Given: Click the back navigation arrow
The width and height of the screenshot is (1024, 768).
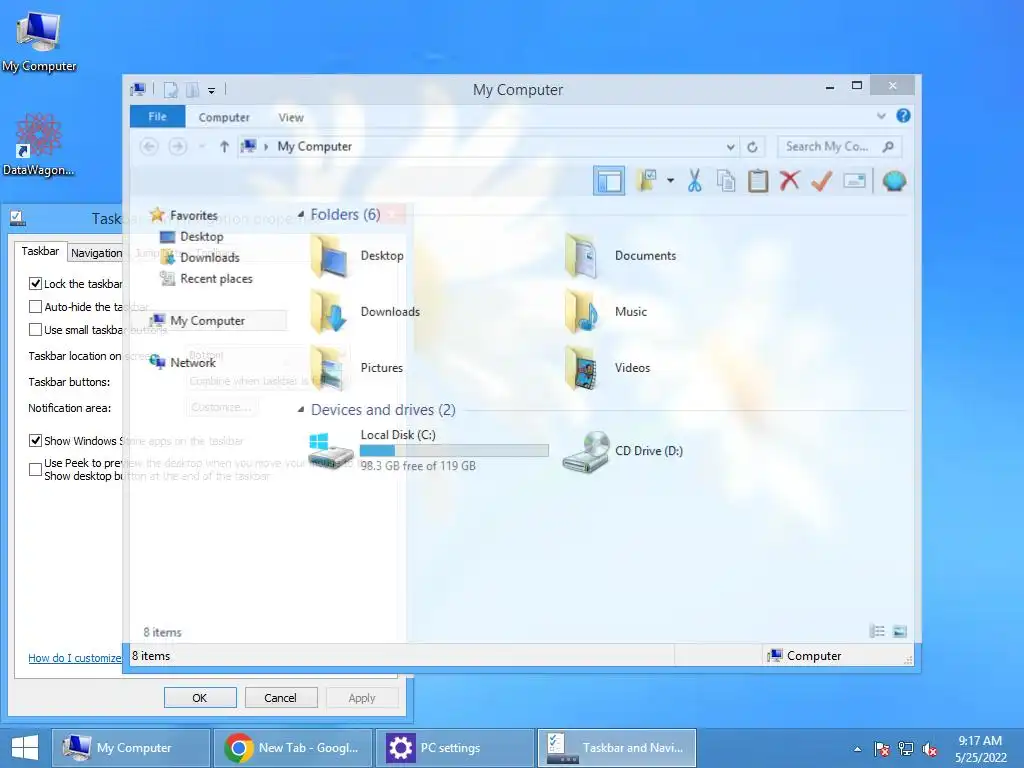Looking at the screenshot, I should 149,147.
